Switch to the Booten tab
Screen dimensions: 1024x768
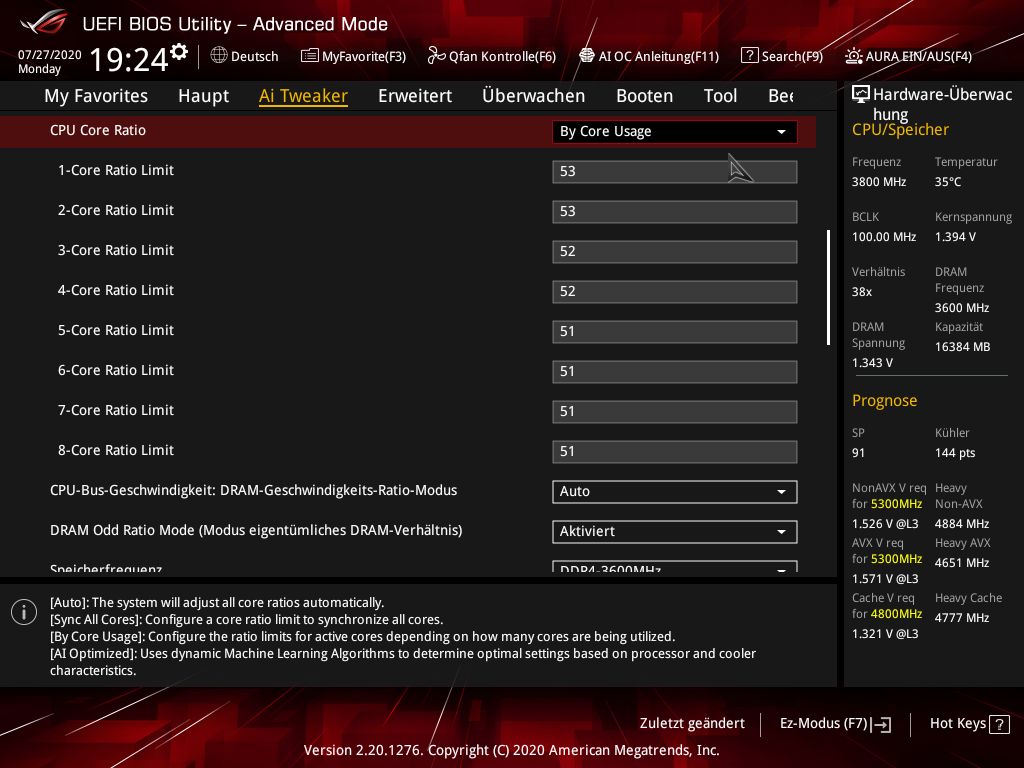pyautogui.click(x=645, y=96)
